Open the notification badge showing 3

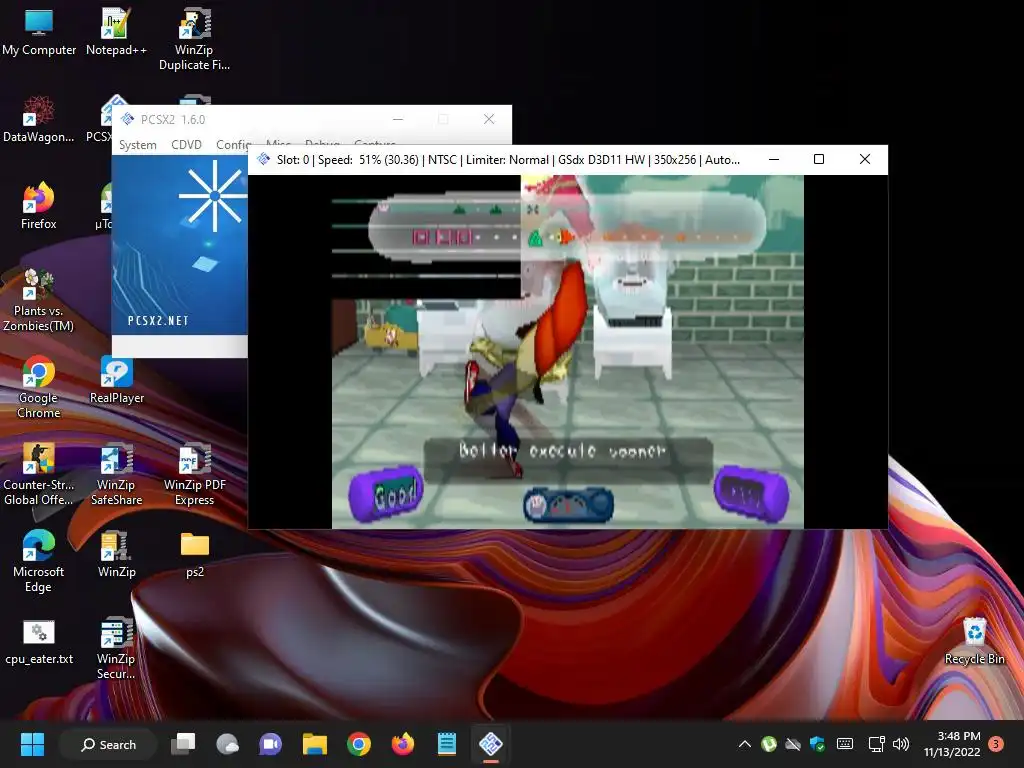pyautogui.click(x=996, y=744)
